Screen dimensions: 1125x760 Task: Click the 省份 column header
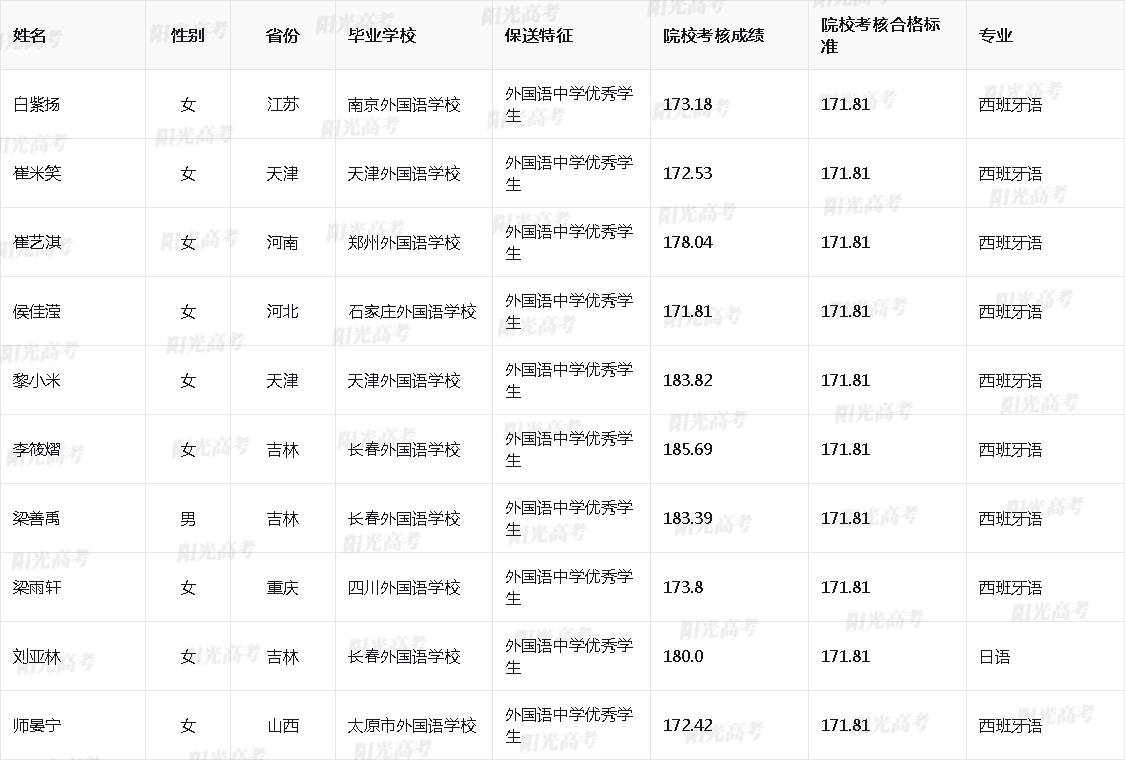tap(283, 35)
